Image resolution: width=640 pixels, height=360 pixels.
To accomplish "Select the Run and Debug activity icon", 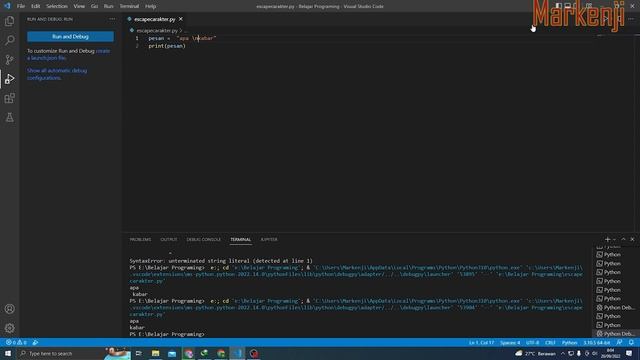I will coord(9,79).
